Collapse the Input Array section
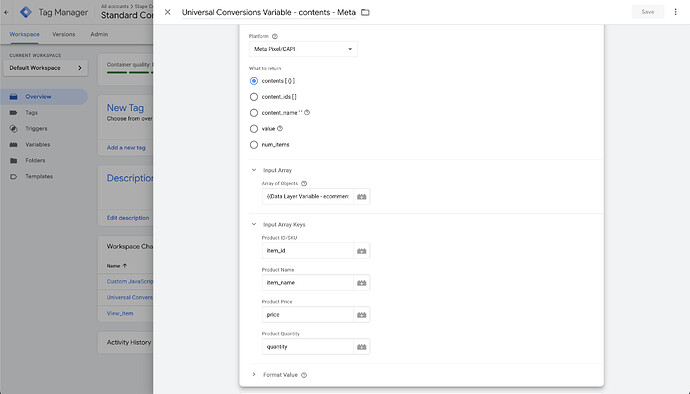690x394 pixels. pyautogui.click(x=254, y=170)
